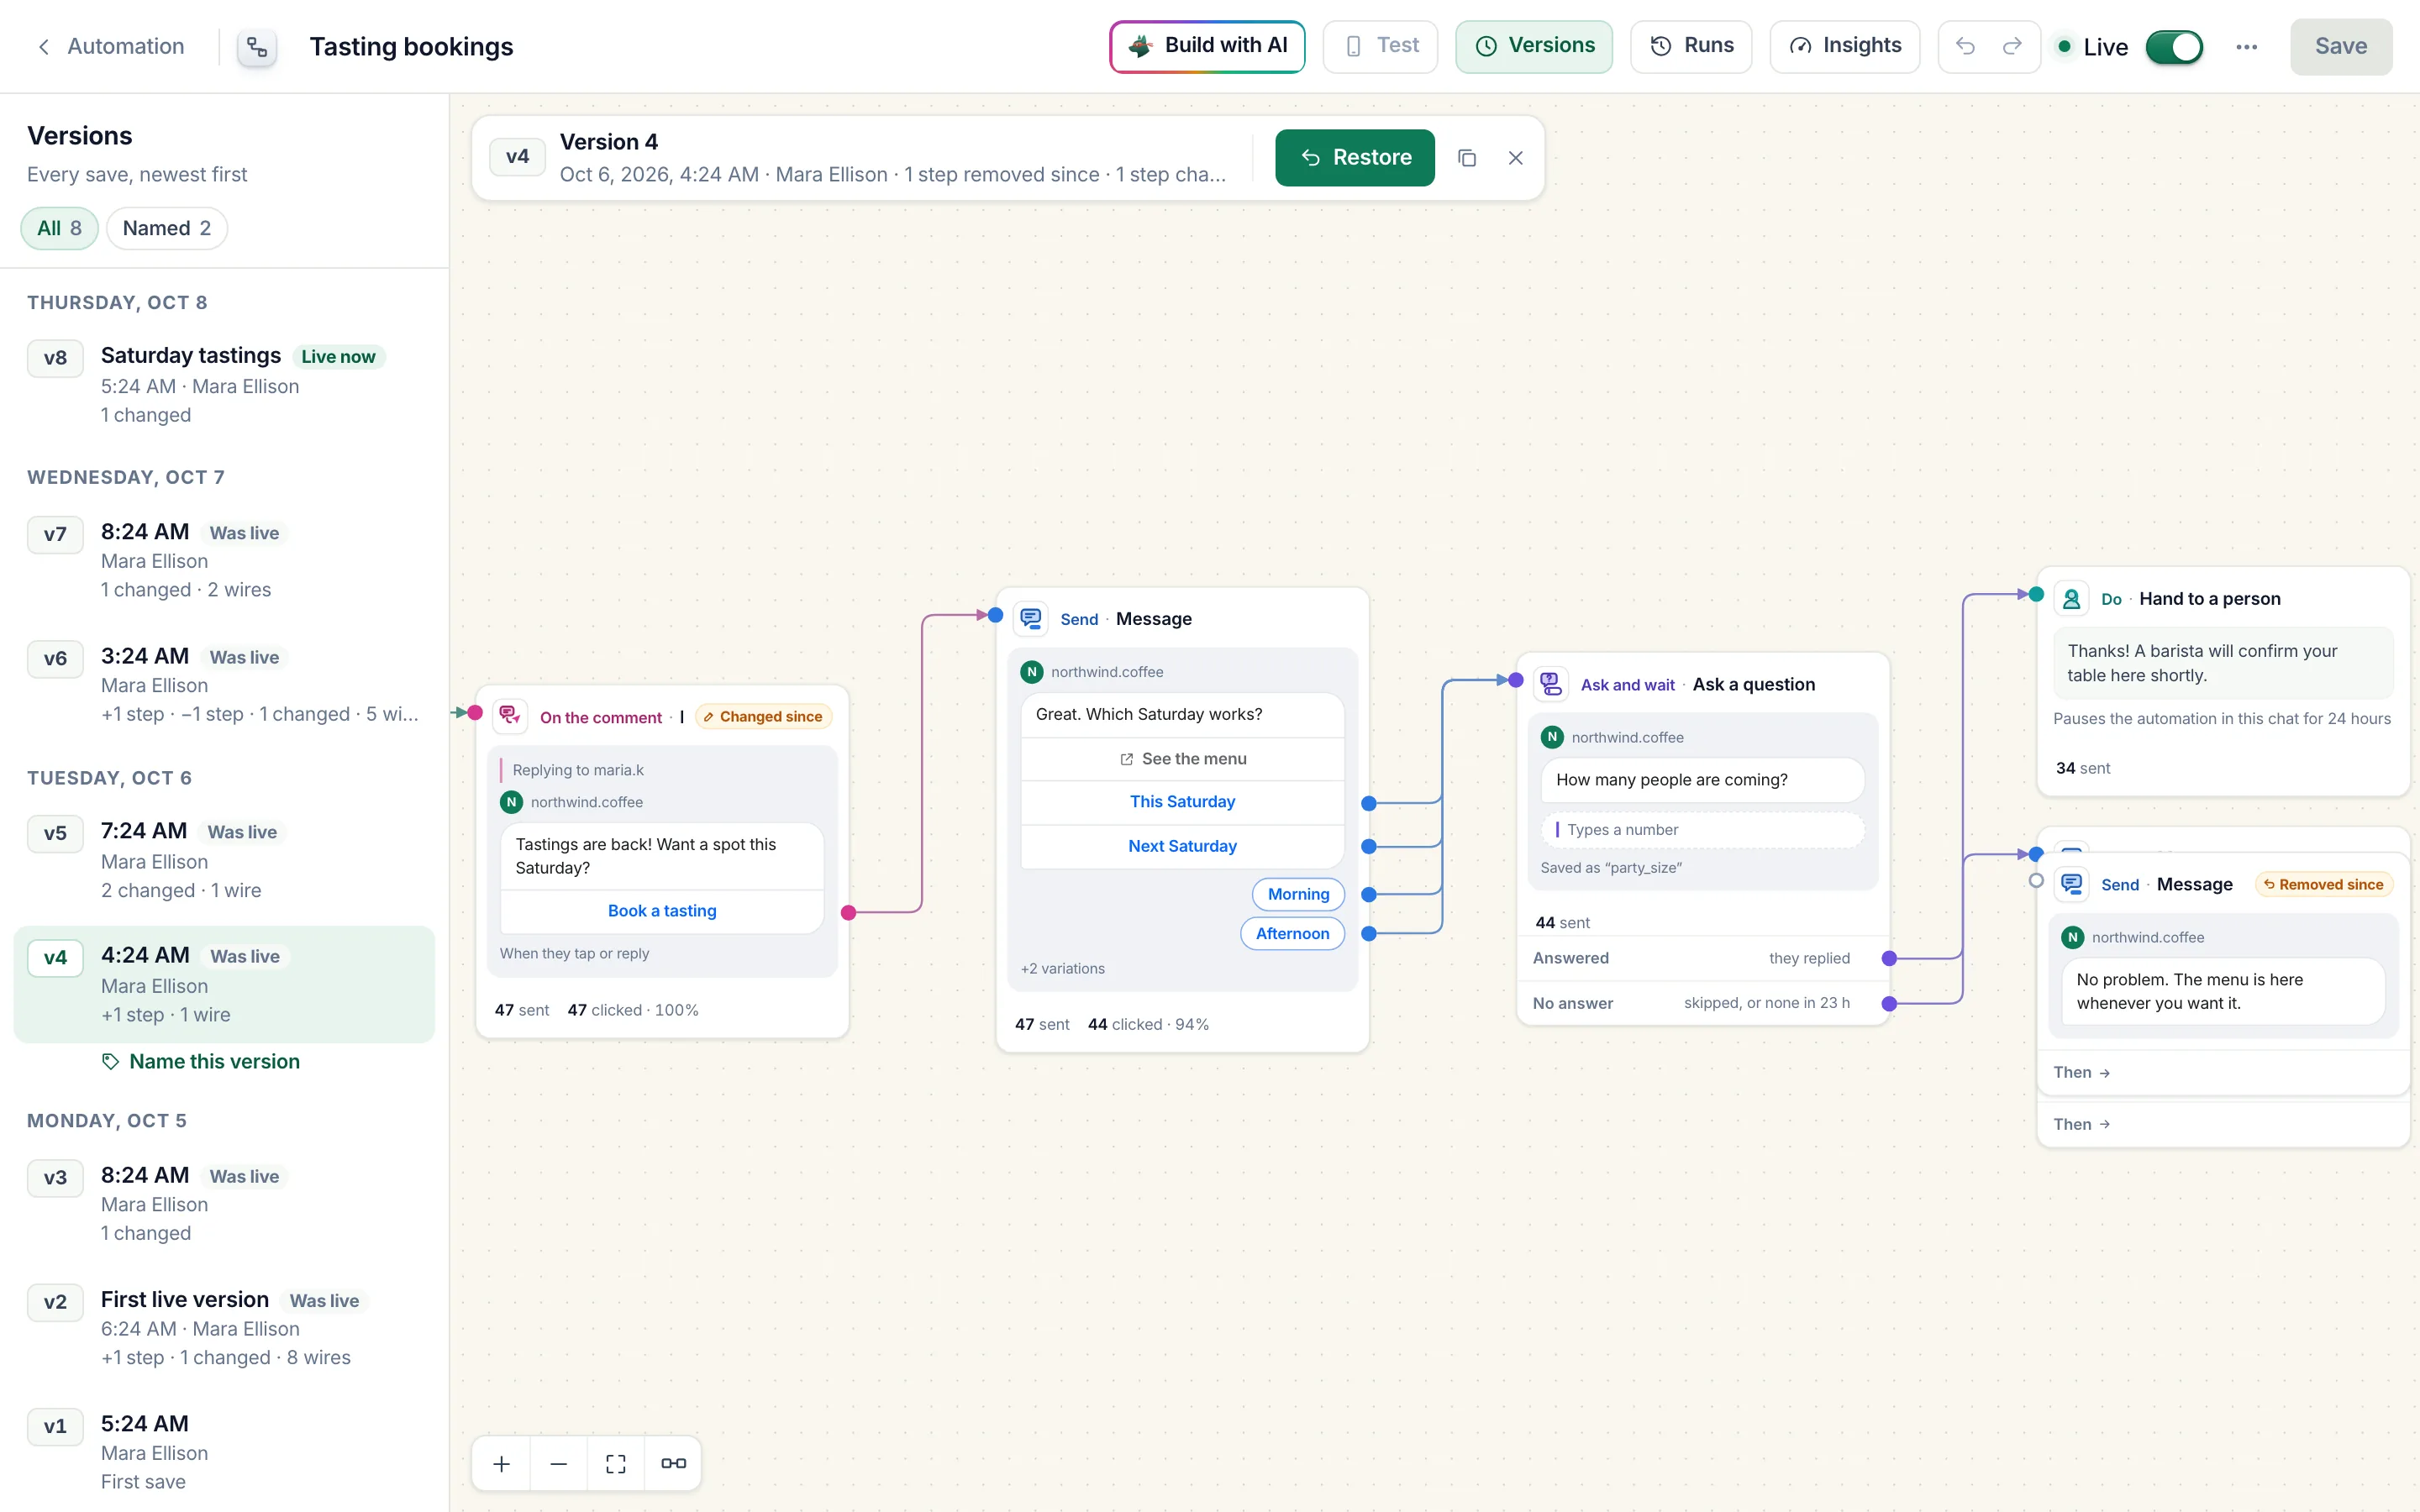Click the removed Send Message icon
Viewport: 2420px width, 1512px height.
click(2072, 884)
